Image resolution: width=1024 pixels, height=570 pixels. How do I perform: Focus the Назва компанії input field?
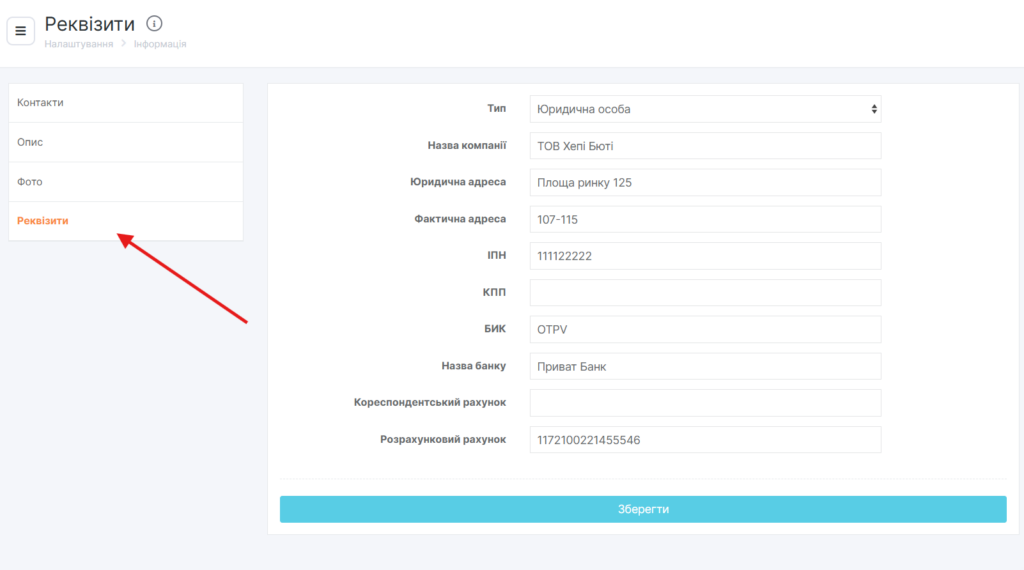705,146
